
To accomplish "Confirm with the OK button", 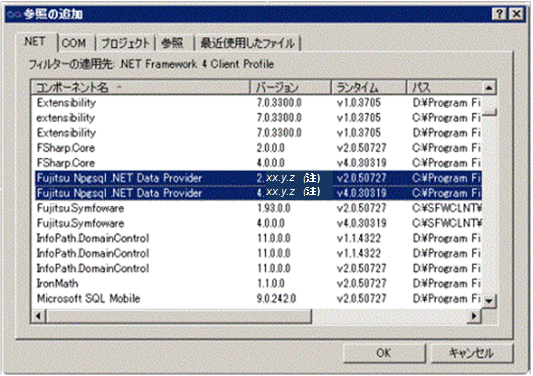I will [384, 353].
